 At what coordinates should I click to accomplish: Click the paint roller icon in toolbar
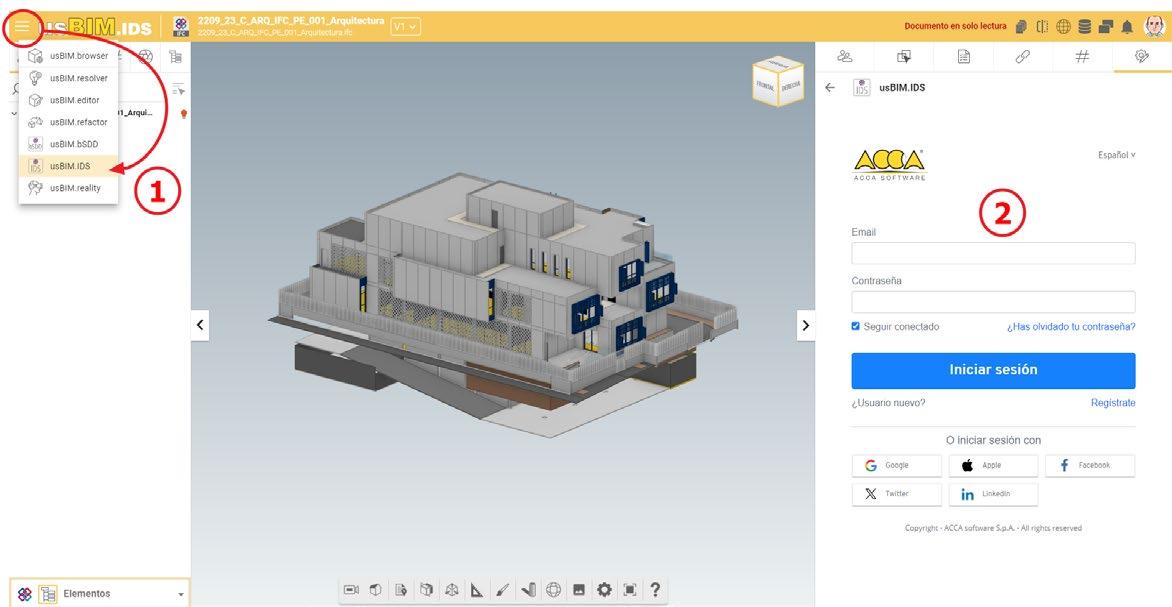coord(528,590)
